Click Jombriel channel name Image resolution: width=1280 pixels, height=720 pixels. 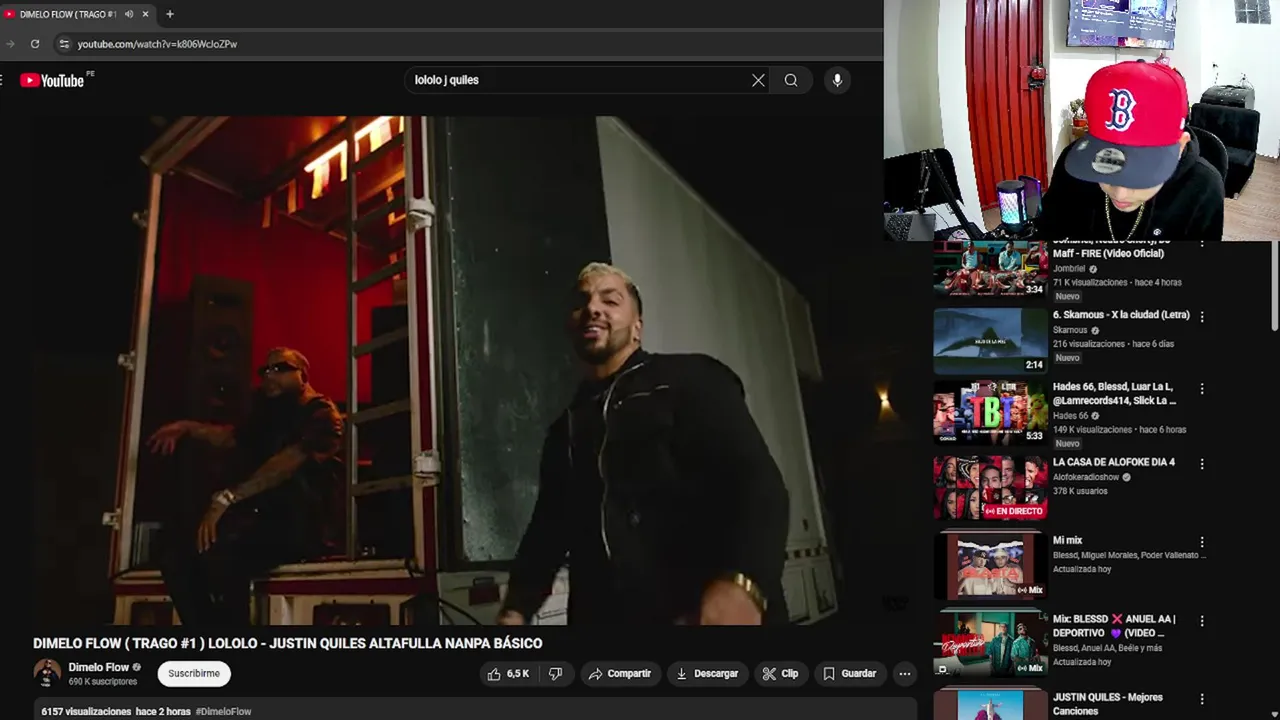click(1070, 269)
